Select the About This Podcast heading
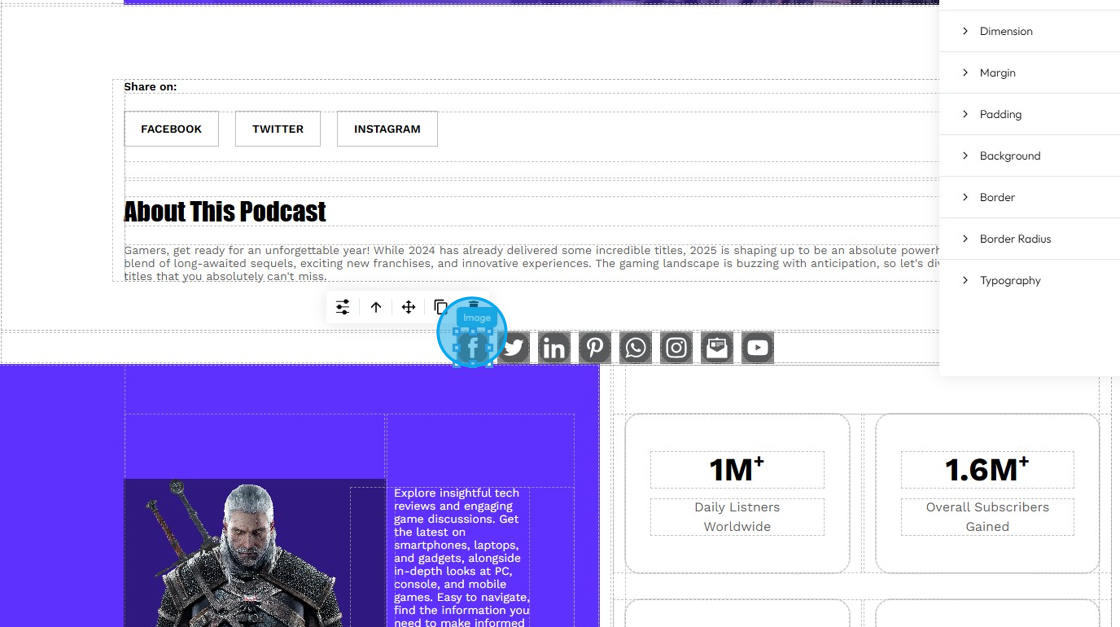Image resolution: width=1120 pixels, height=627 pixels. click(225, 211)
